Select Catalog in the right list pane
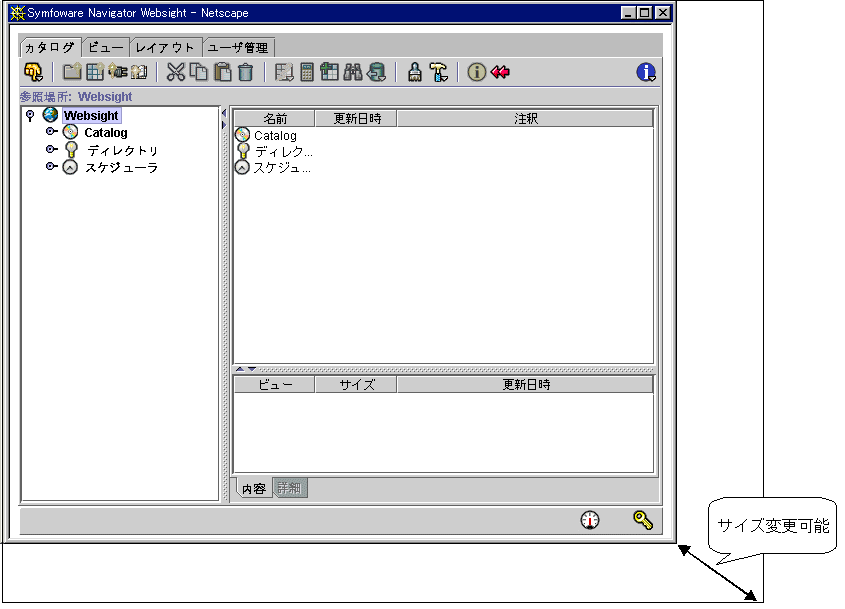This screenshot has height=609, width=845. (x=274, y=135)
